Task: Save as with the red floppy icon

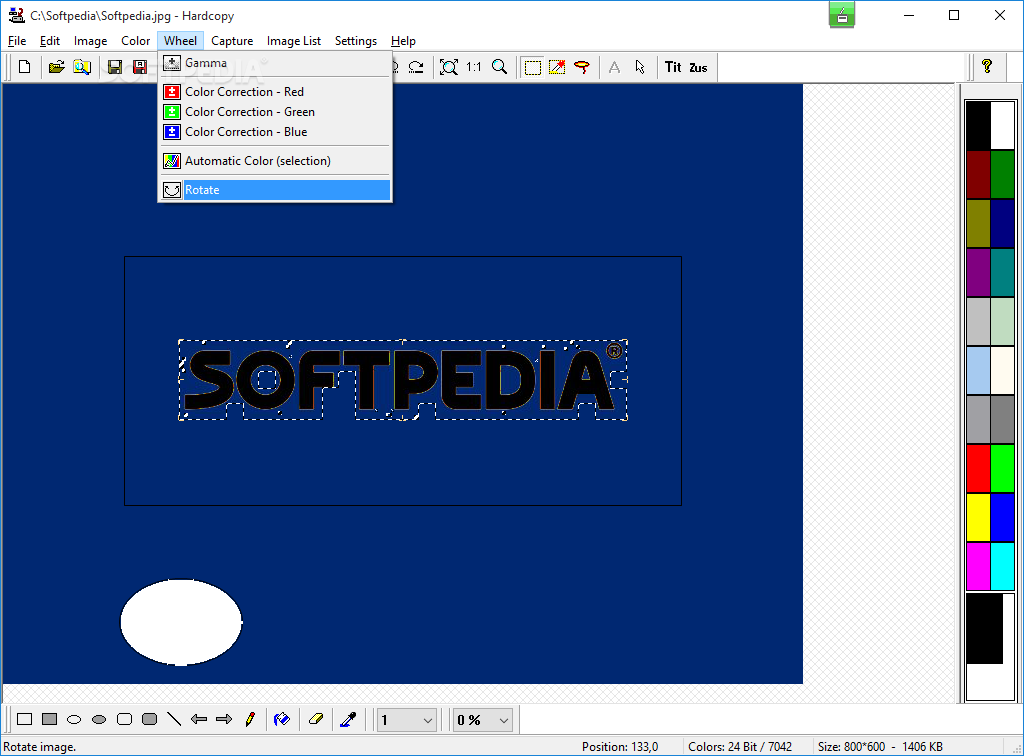Action: [x=140, y=67]
